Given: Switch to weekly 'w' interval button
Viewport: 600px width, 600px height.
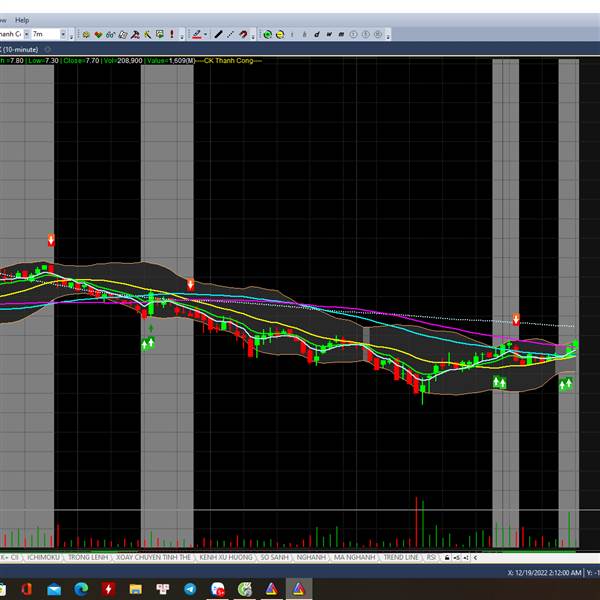Looking at the screenshot, I should click(x=329, y=34).
